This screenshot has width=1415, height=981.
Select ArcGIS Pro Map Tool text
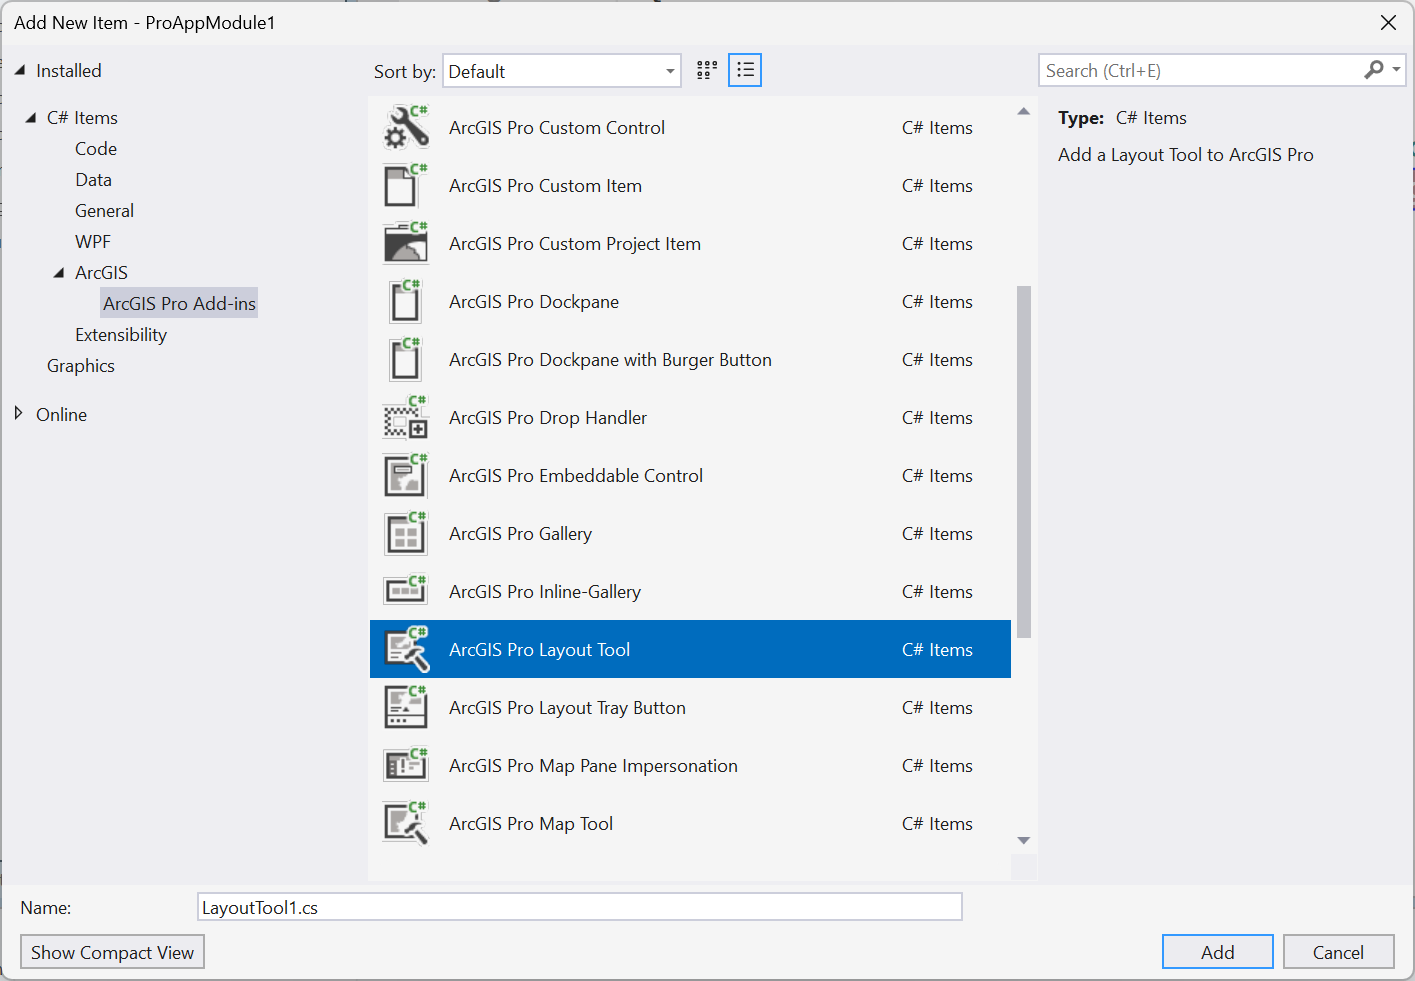(x=531, y=823)
